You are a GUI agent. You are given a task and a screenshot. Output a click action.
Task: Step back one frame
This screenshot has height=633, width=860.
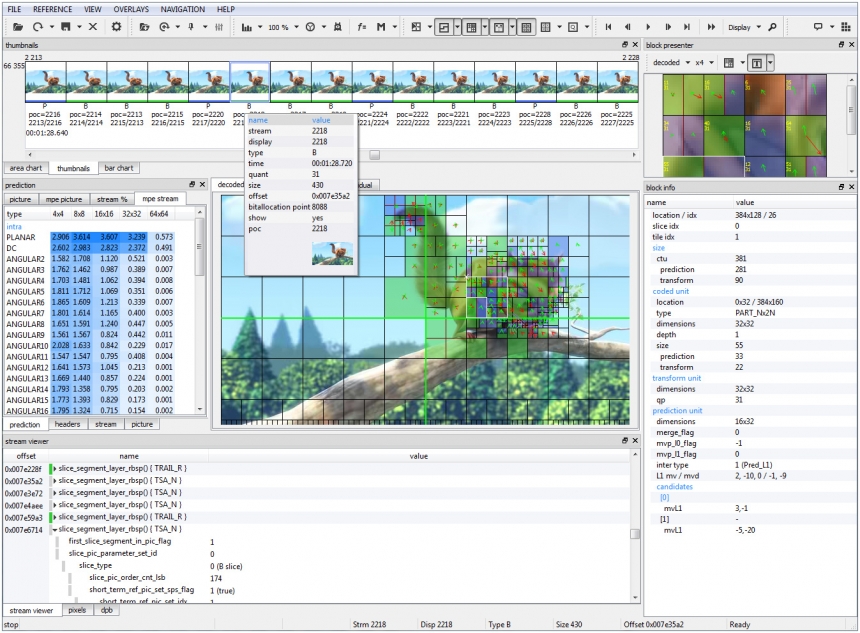tap(627, 27)
